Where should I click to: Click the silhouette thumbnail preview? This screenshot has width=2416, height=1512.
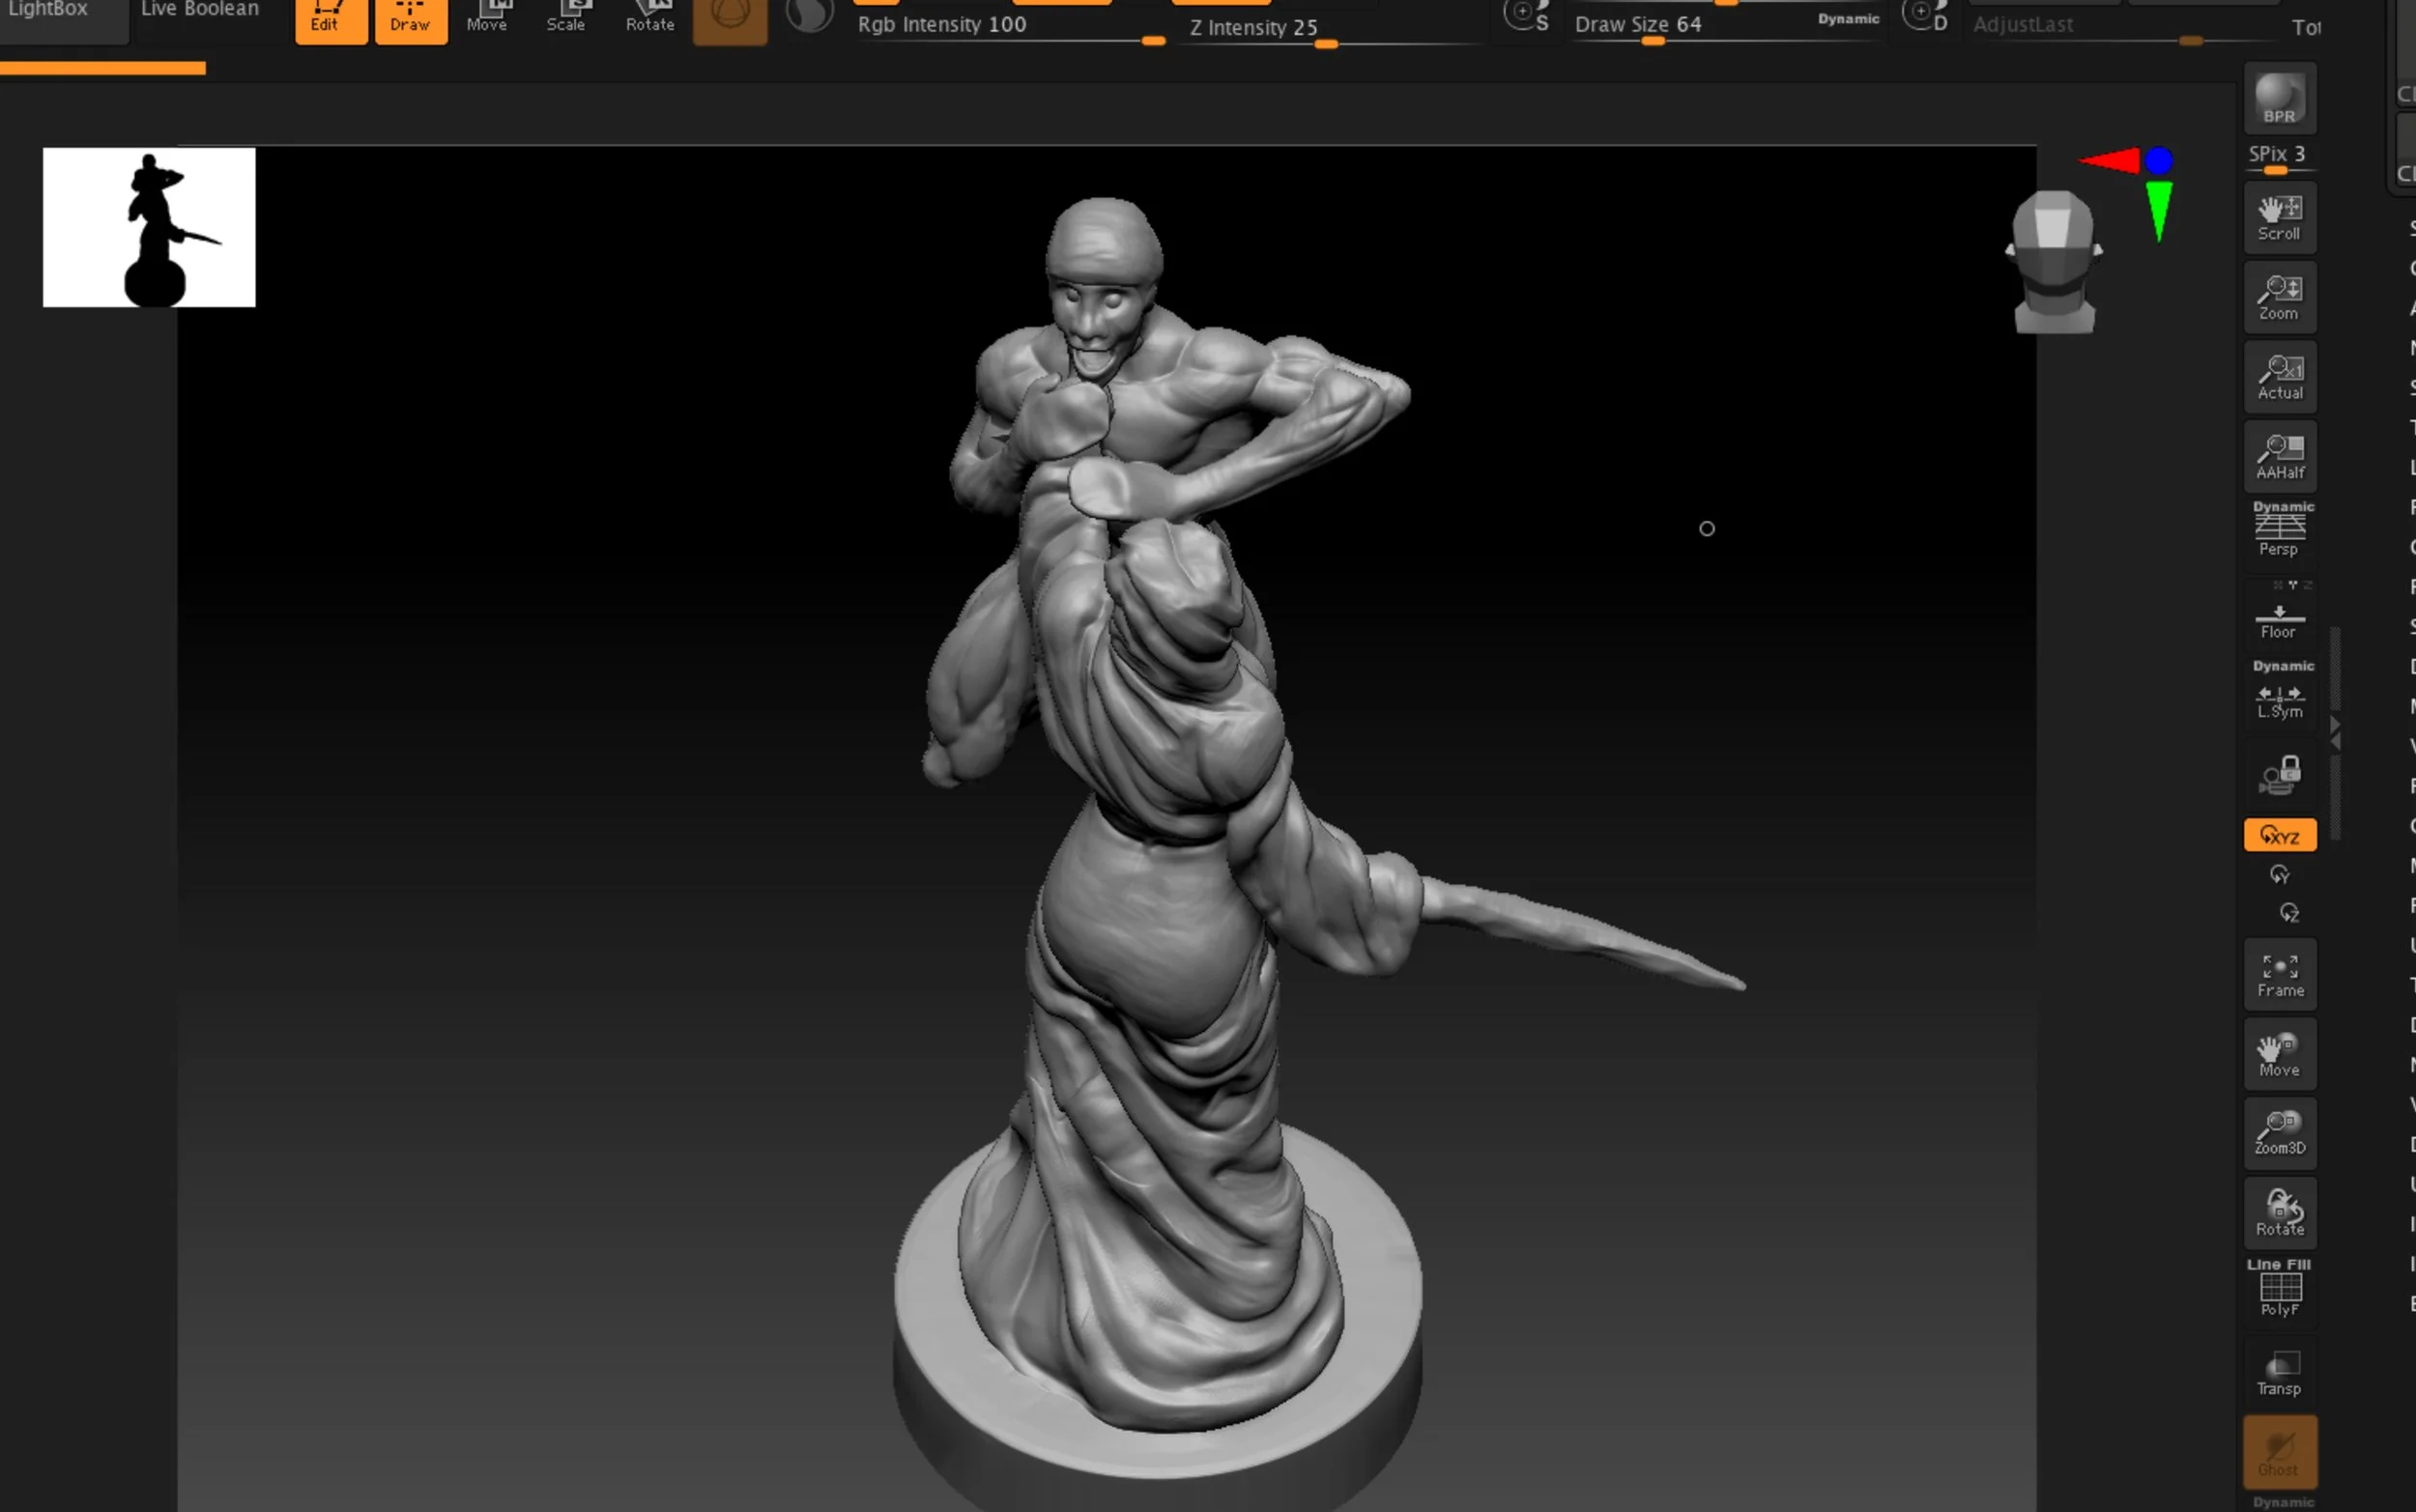(x=149, y=227)
